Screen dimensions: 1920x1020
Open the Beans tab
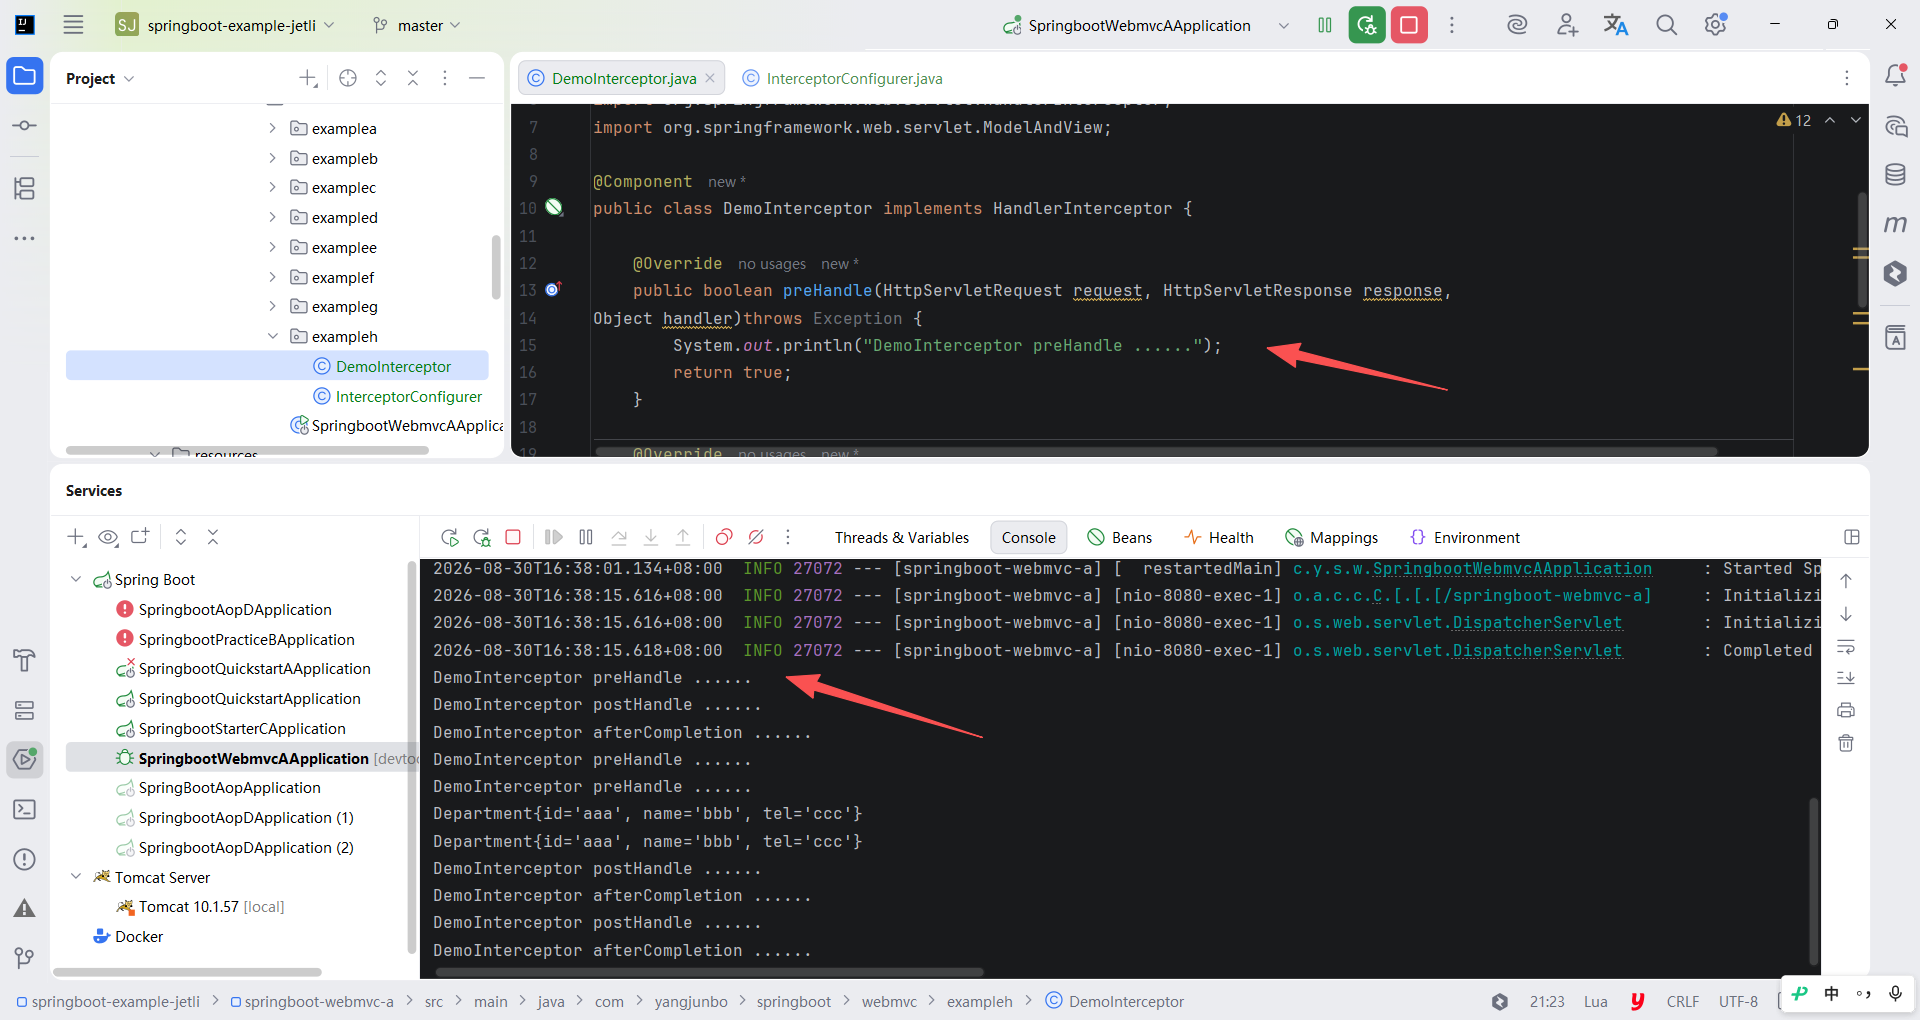coord(1120,537)
